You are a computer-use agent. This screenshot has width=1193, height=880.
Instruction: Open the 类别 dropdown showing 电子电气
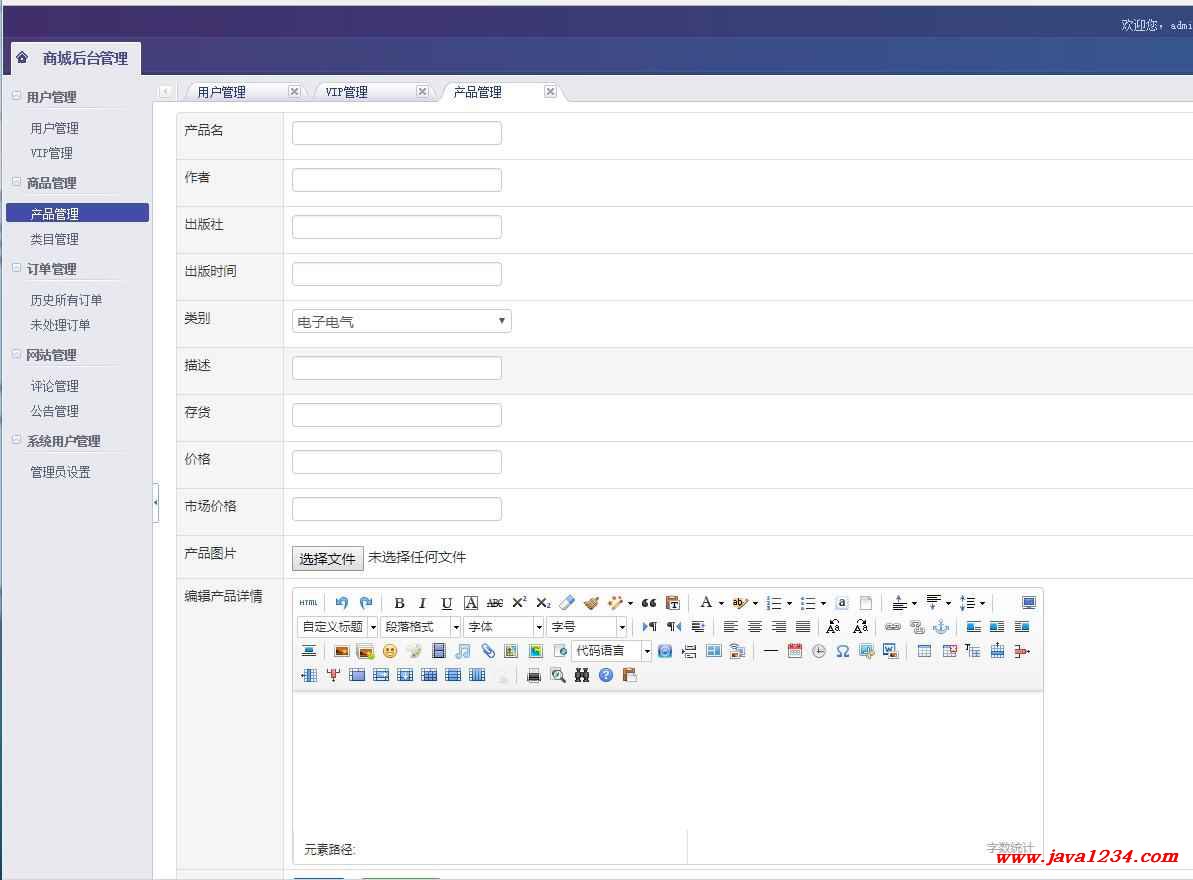(401, 321)
